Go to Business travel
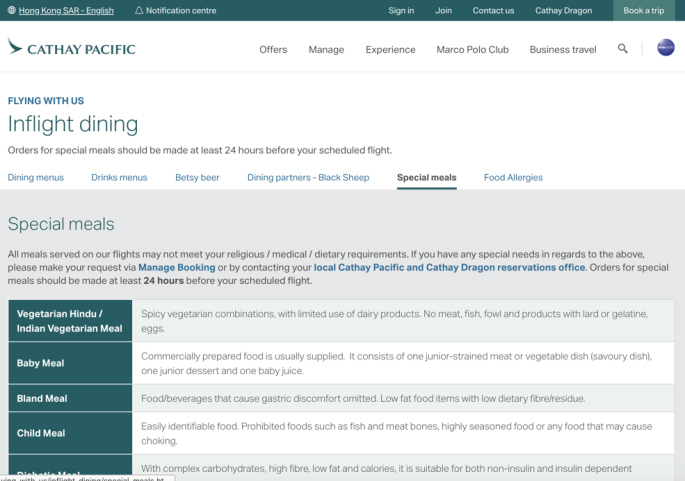The image size is (685, 481). click(x=562, y=49)
